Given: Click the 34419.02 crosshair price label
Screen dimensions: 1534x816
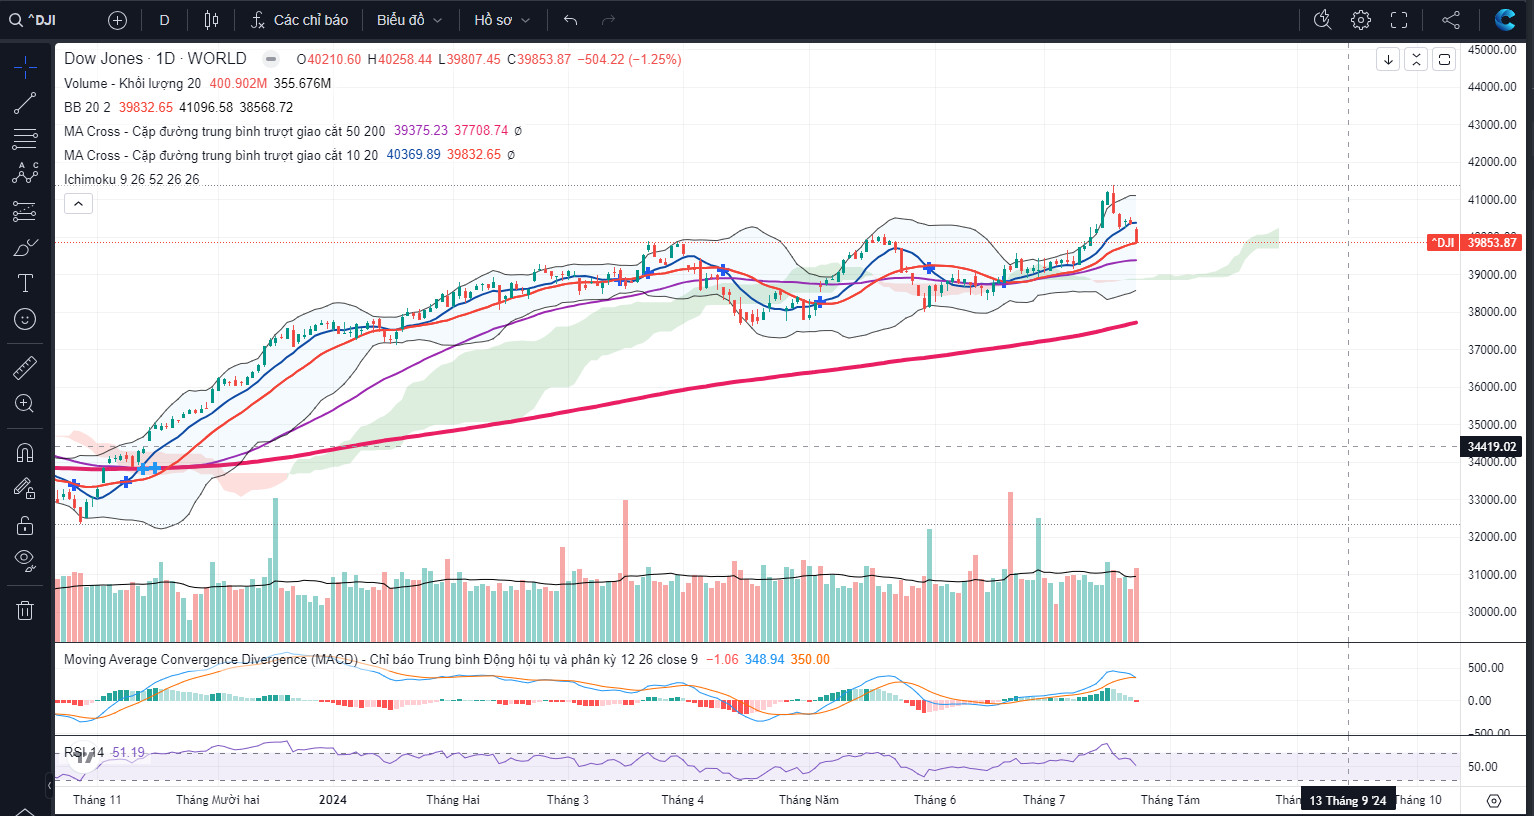Looking at the screenshot, I should coord(1491,447).
